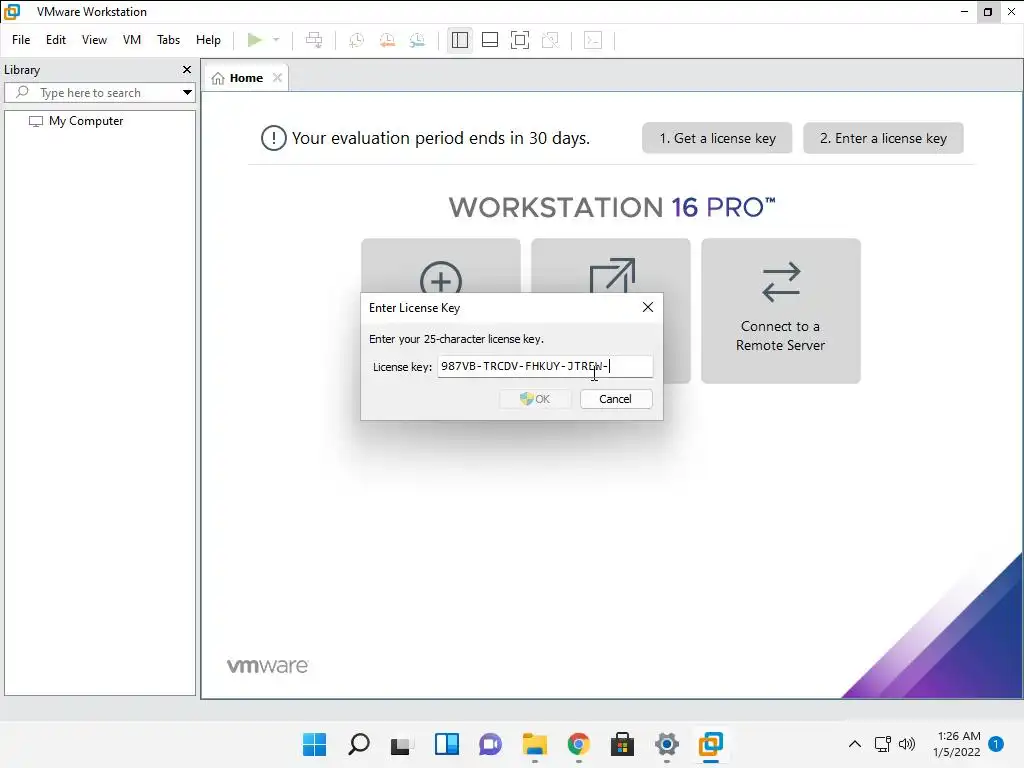Open the Edit menu

56,40
